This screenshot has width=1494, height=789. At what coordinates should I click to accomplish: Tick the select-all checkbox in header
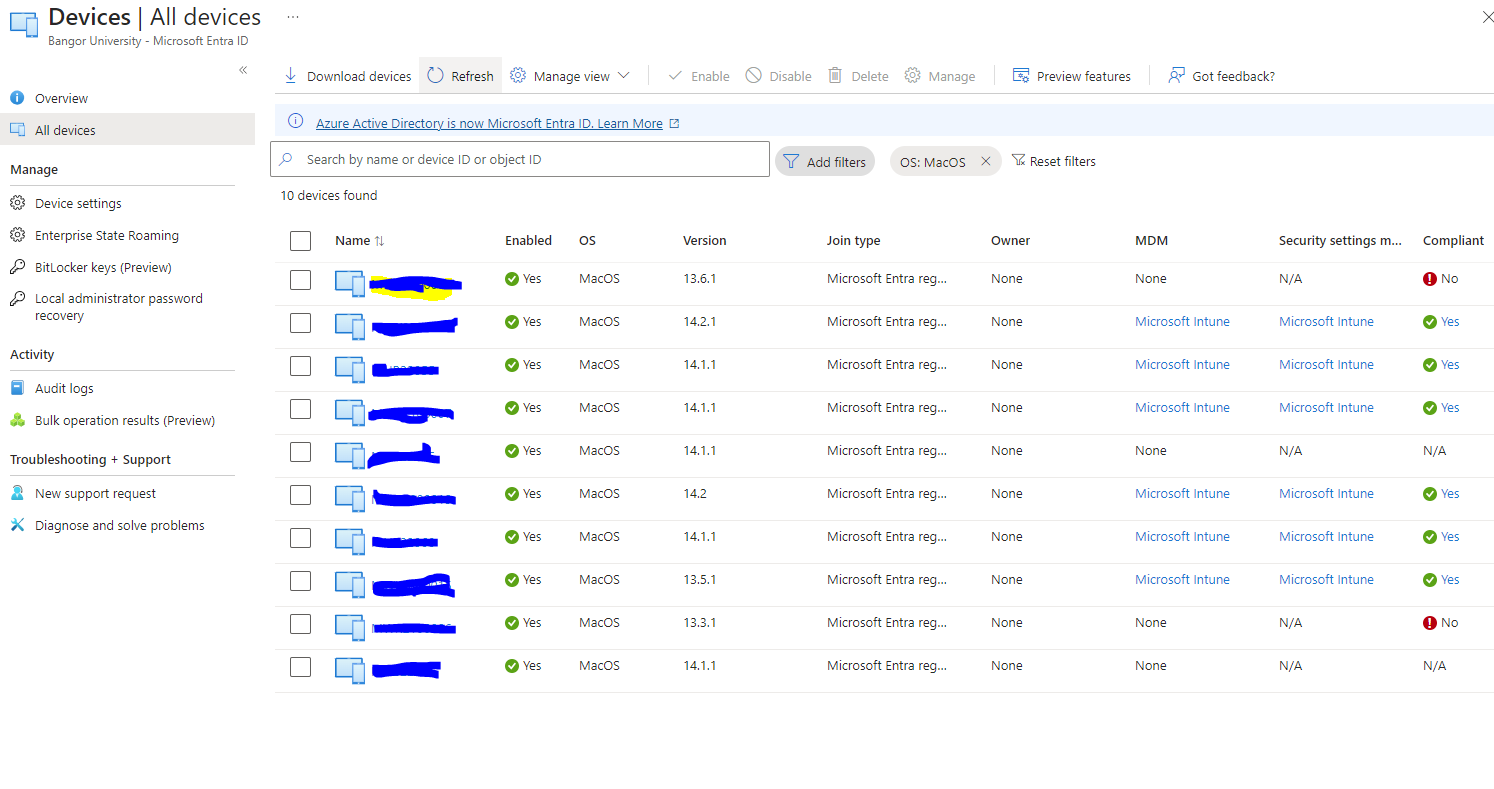[300, 241]
